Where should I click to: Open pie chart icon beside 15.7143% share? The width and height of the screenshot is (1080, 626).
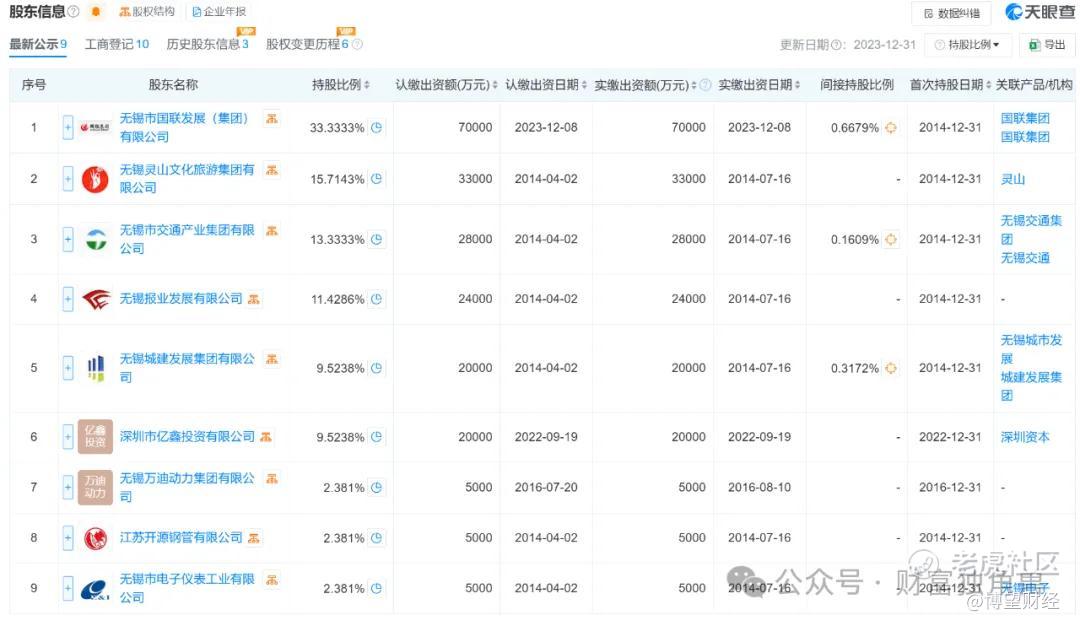tap(376, 179)
